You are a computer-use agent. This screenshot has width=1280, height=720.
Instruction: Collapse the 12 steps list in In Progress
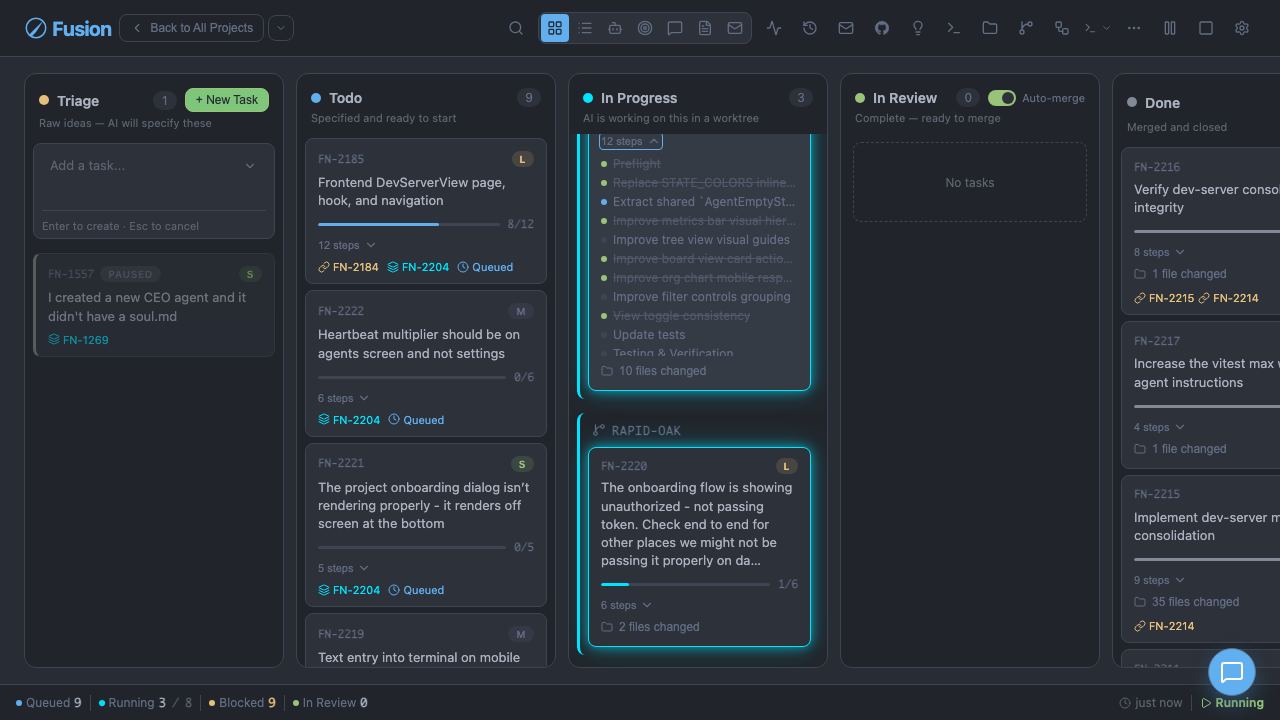[630, 141]
